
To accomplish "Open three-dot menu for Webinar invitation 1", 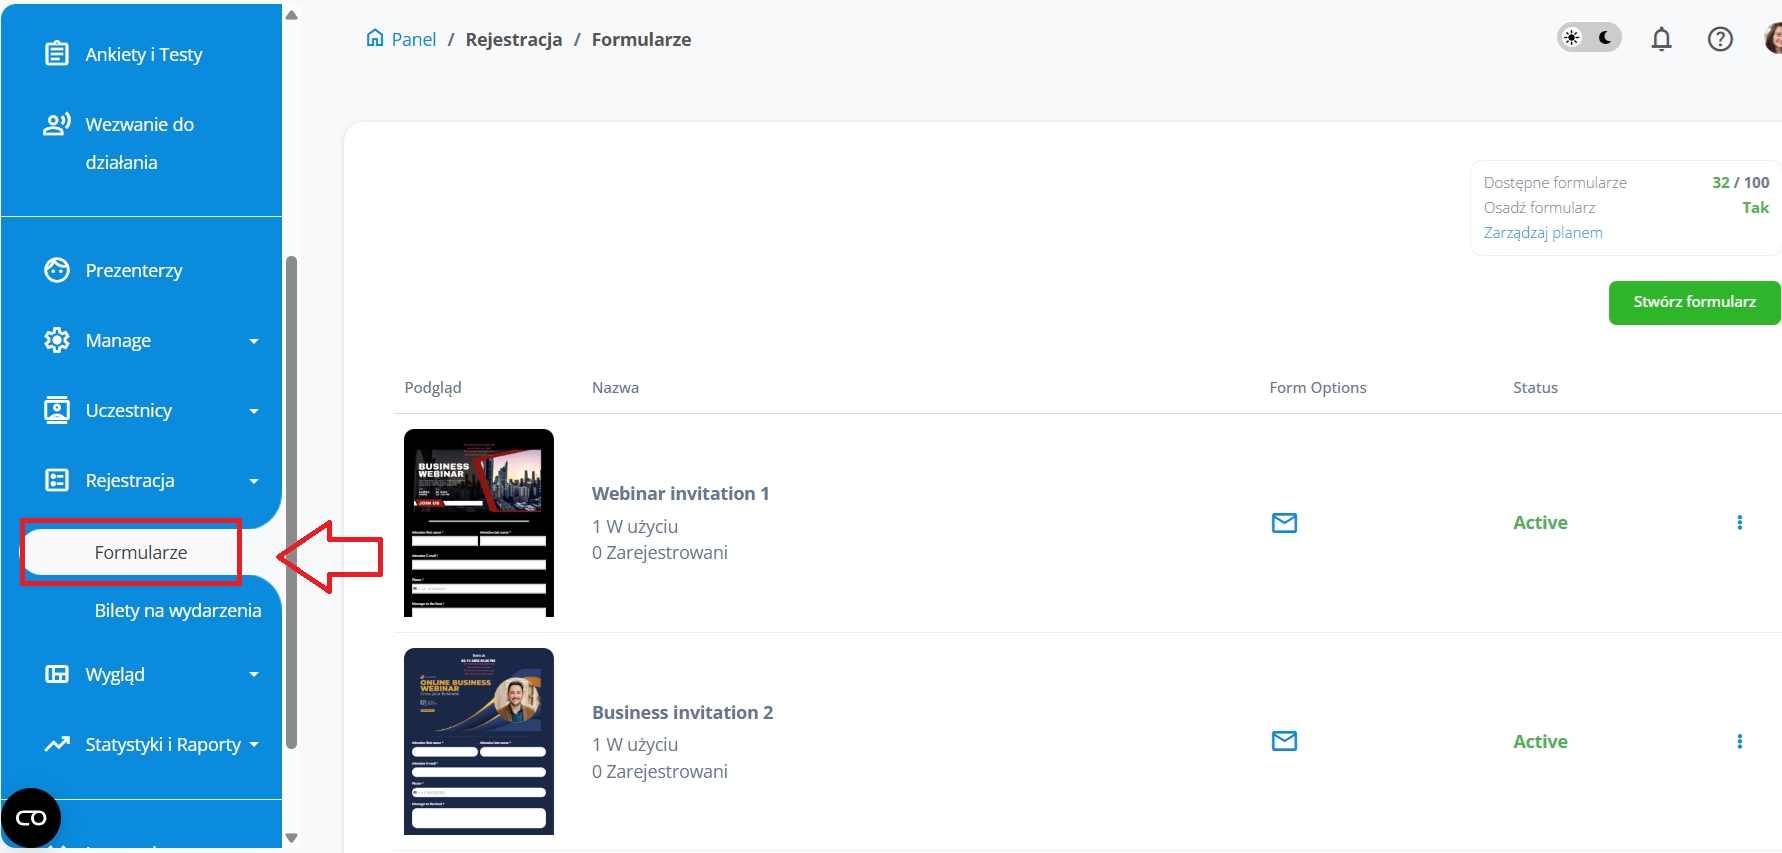I will pyautogui.click(x=1739, y=523).
